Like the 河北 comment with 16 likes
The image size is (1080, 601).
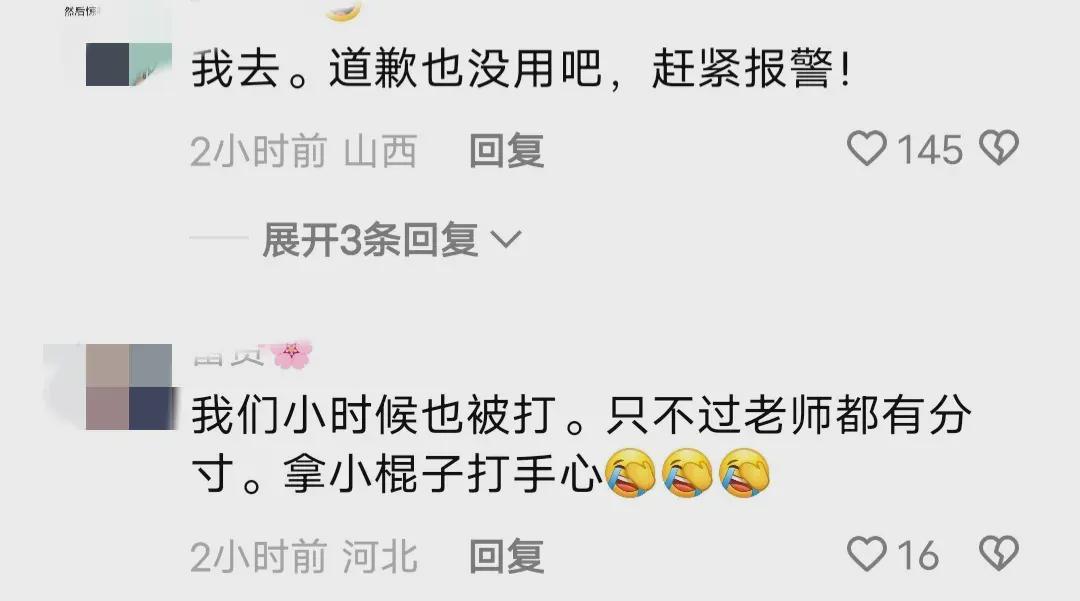[x=866, y=553]
